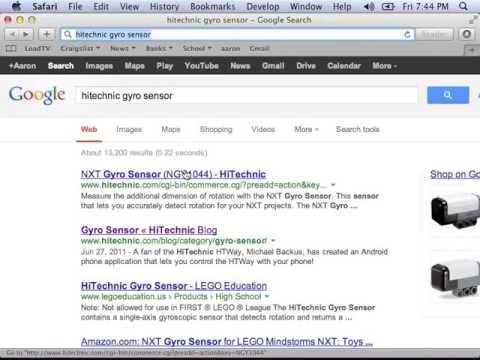Reload the page using the refresh icon
The width and height of the screenshot is (480, 360).
[407, 35]
